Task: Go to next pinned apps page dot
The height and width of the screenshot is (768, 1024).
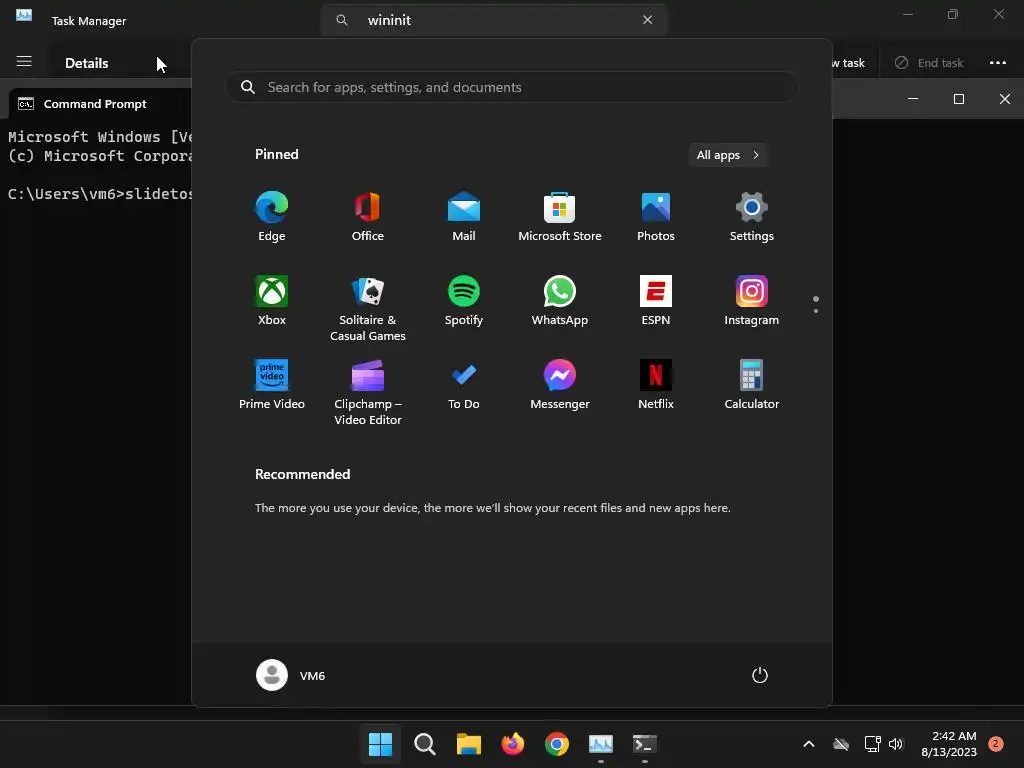Action: pos(816,311)
